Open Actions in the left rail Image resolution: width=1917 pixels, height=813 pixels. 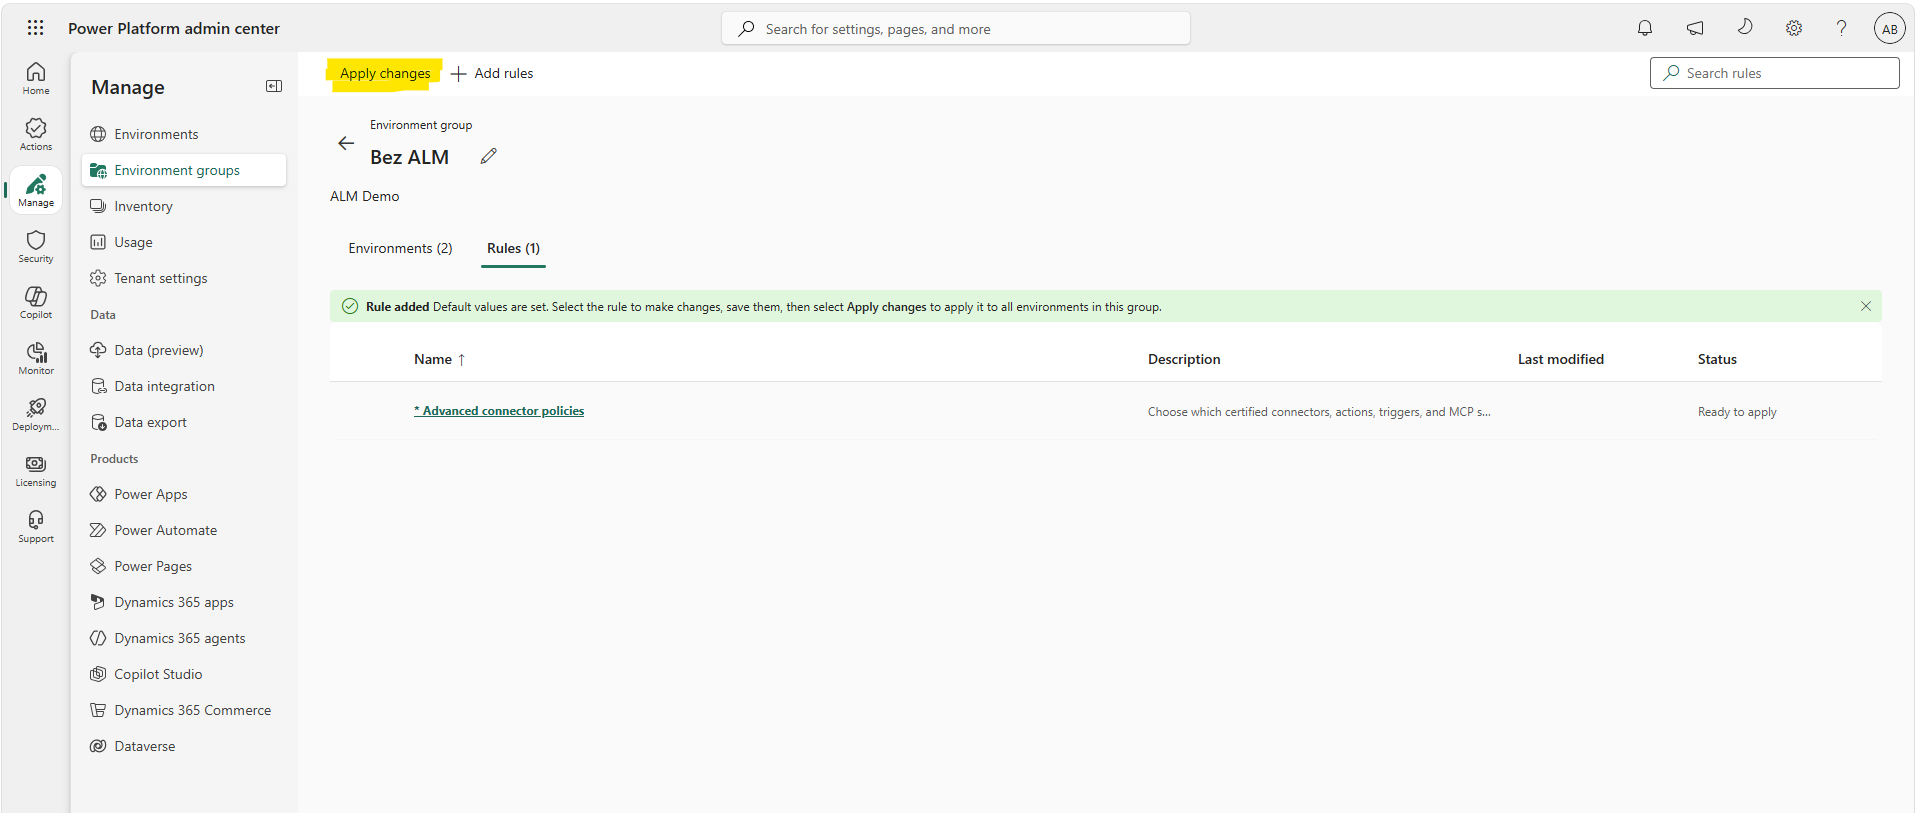click(x=36, y=134)
